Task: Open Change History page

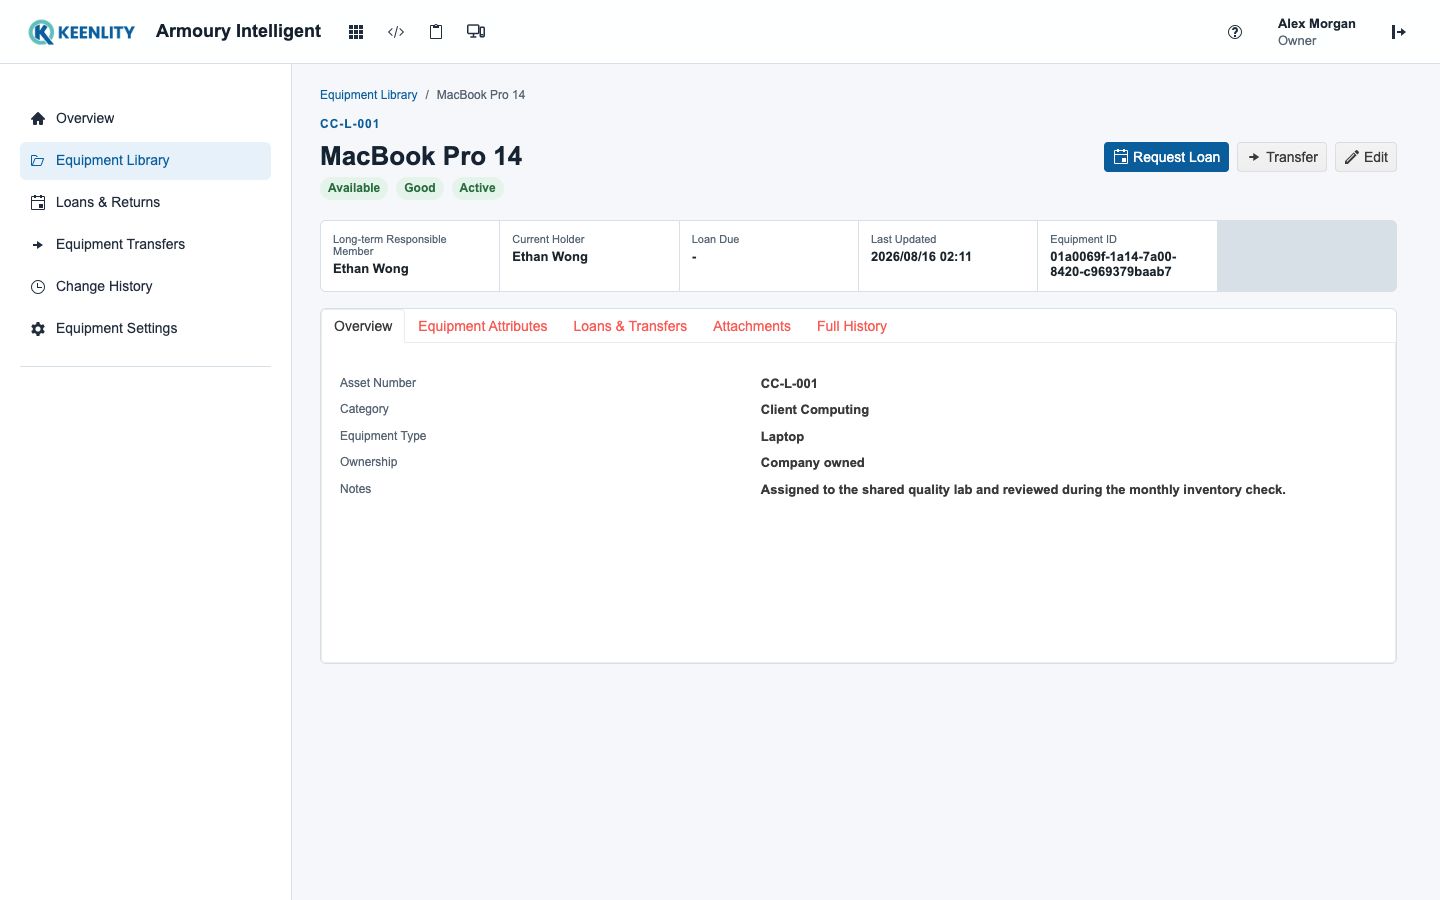Action: tap(145, 287)
